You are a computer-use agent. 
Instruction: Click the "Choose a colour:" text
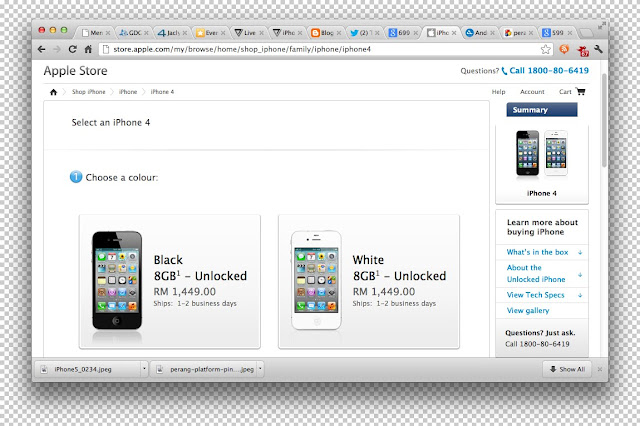click(122, 178)
